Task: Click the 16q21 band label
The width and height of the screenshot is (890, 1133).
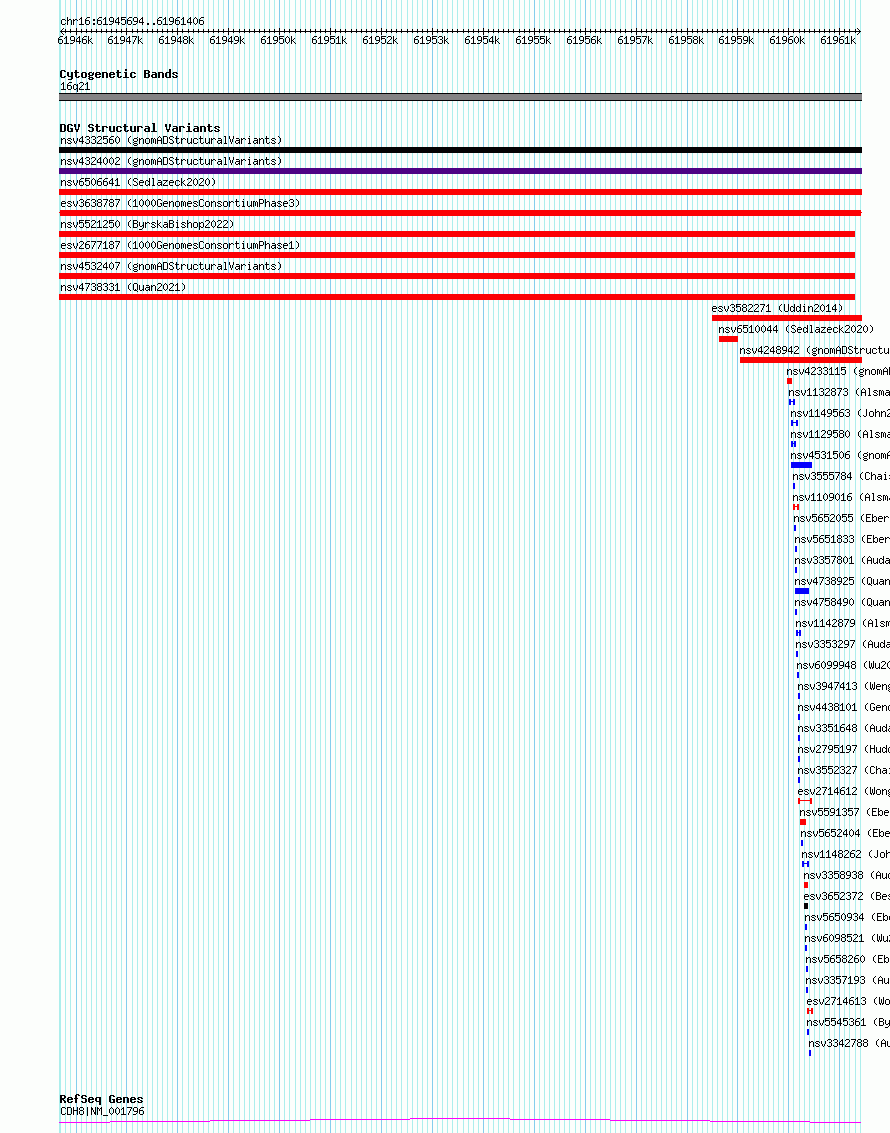Action: [x=75, y=87]
